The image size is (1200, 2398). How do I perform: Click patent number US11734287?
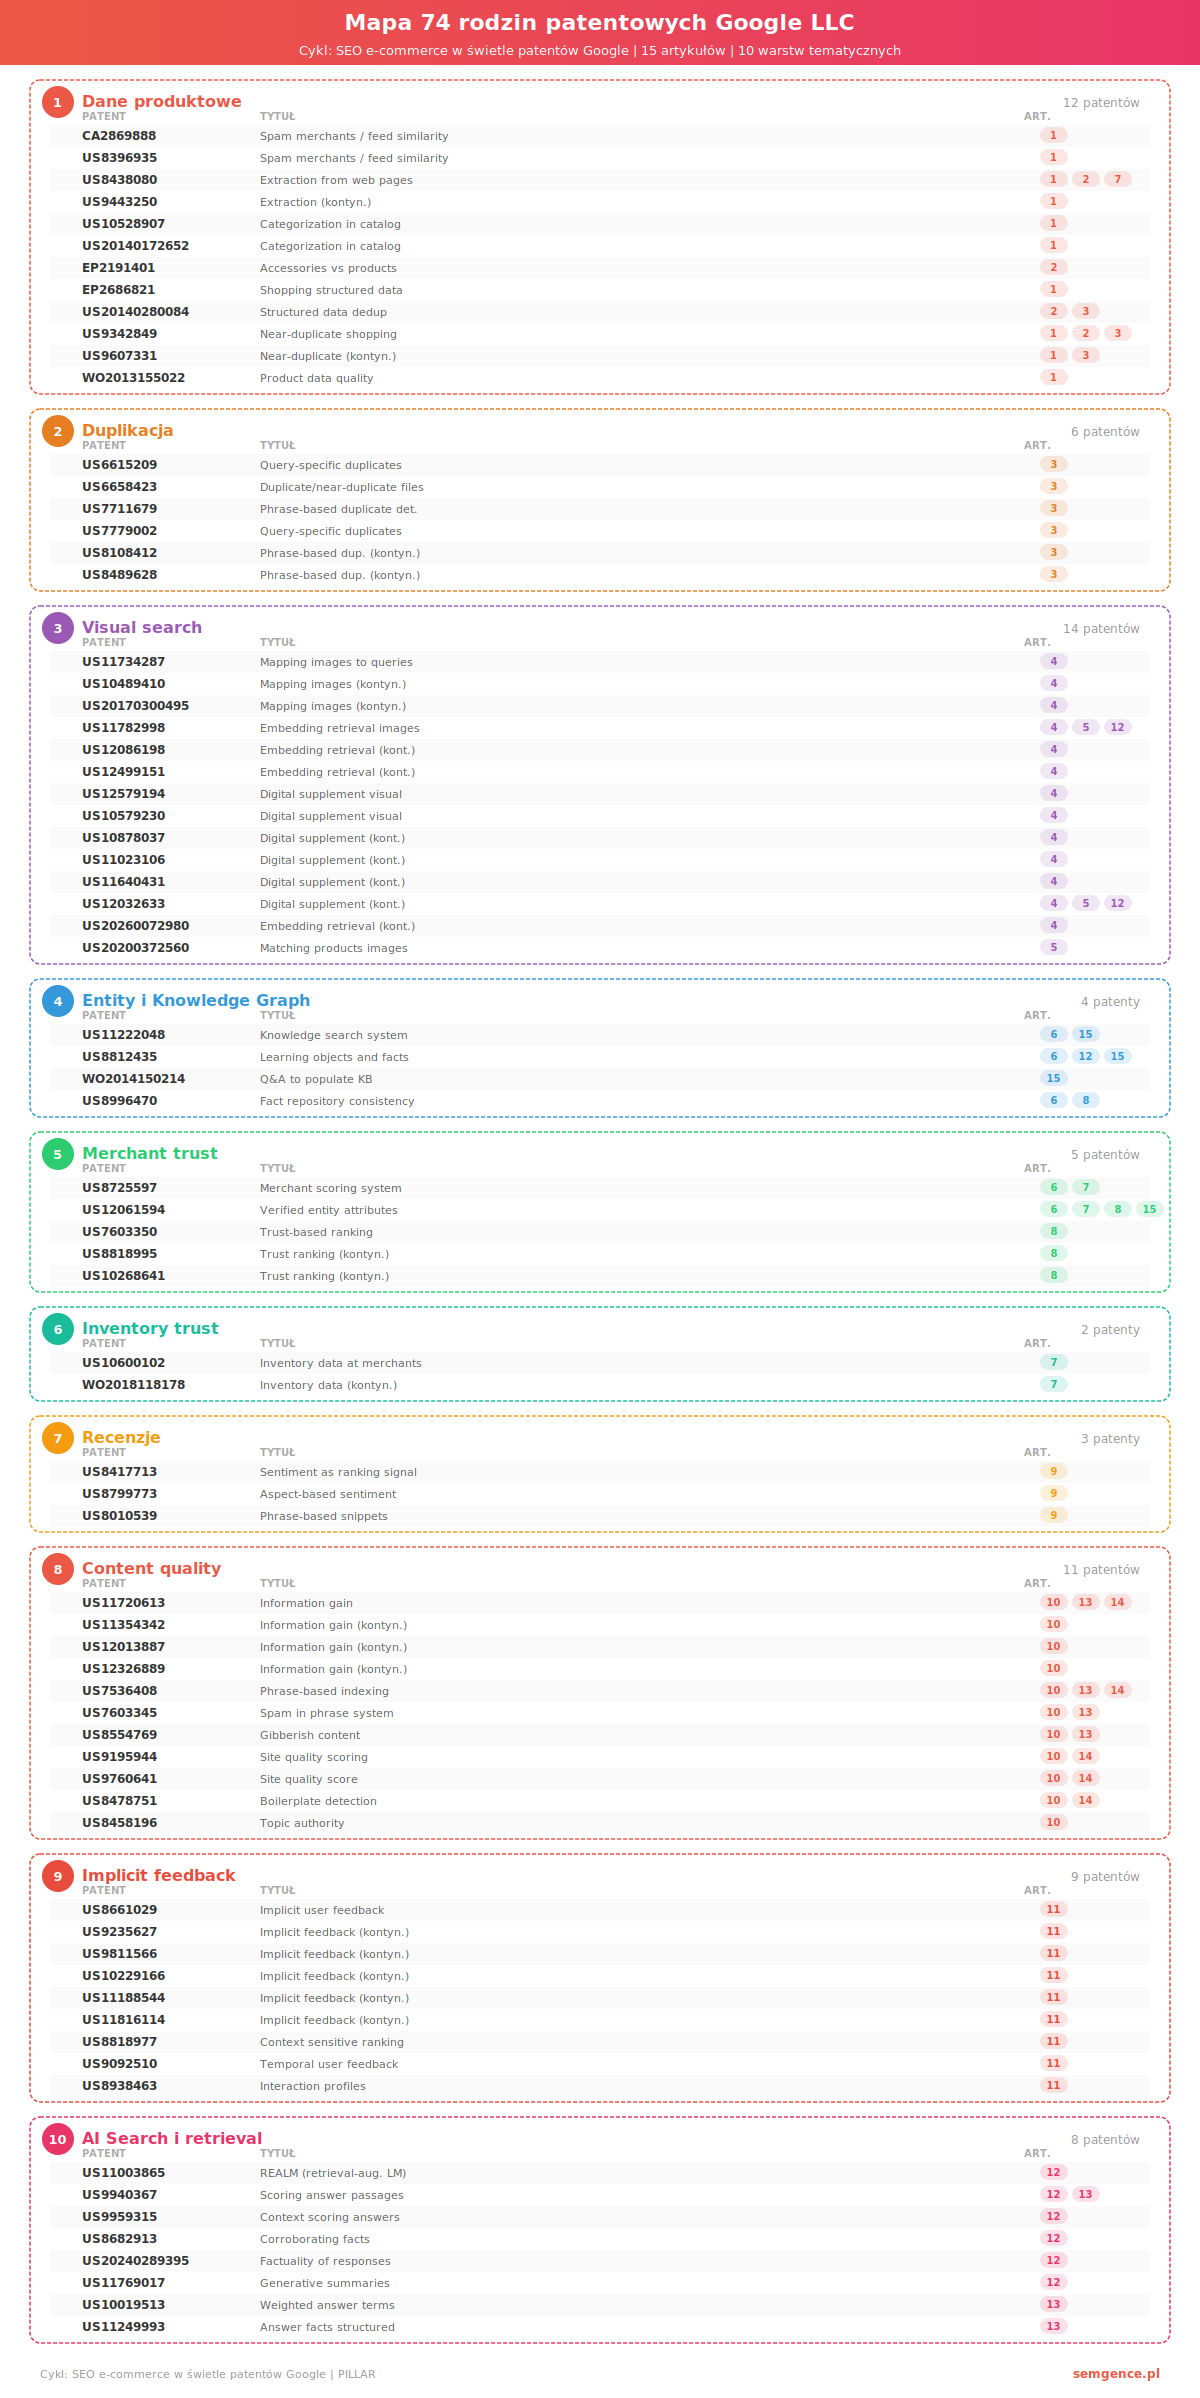[x=123, y=662]
